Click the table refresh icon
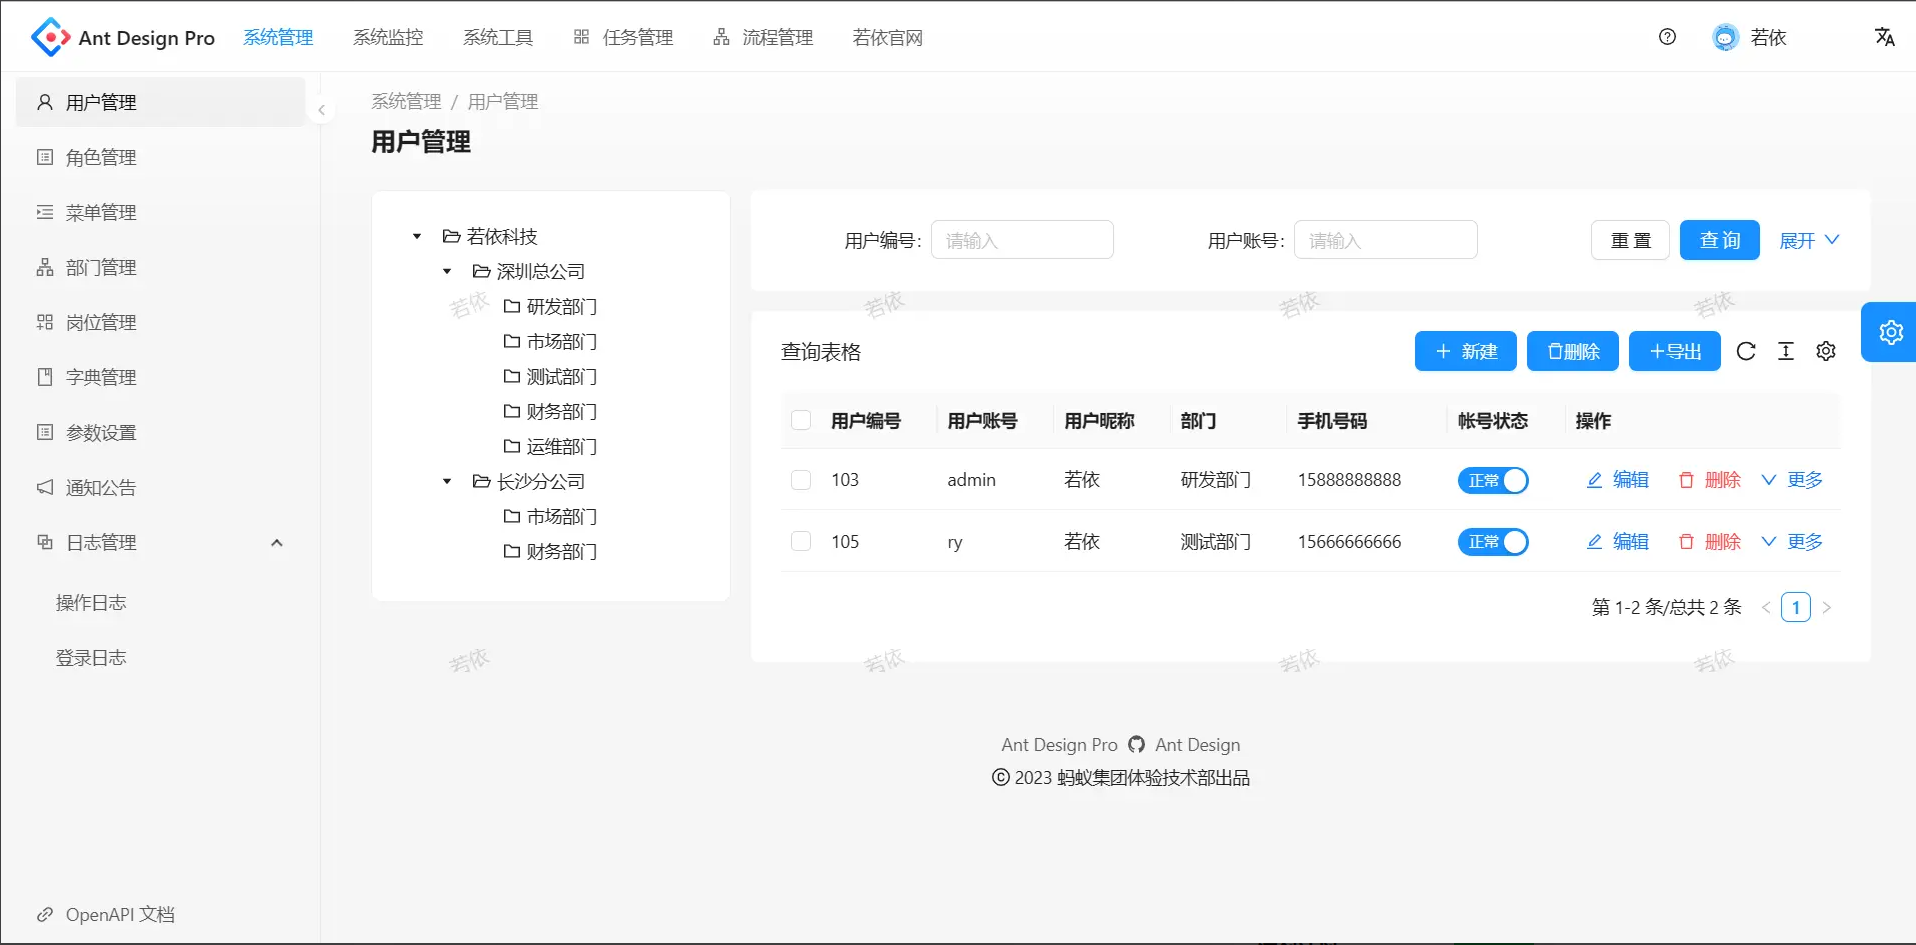Screen dimensions: 1916x945 (1746, 351)
